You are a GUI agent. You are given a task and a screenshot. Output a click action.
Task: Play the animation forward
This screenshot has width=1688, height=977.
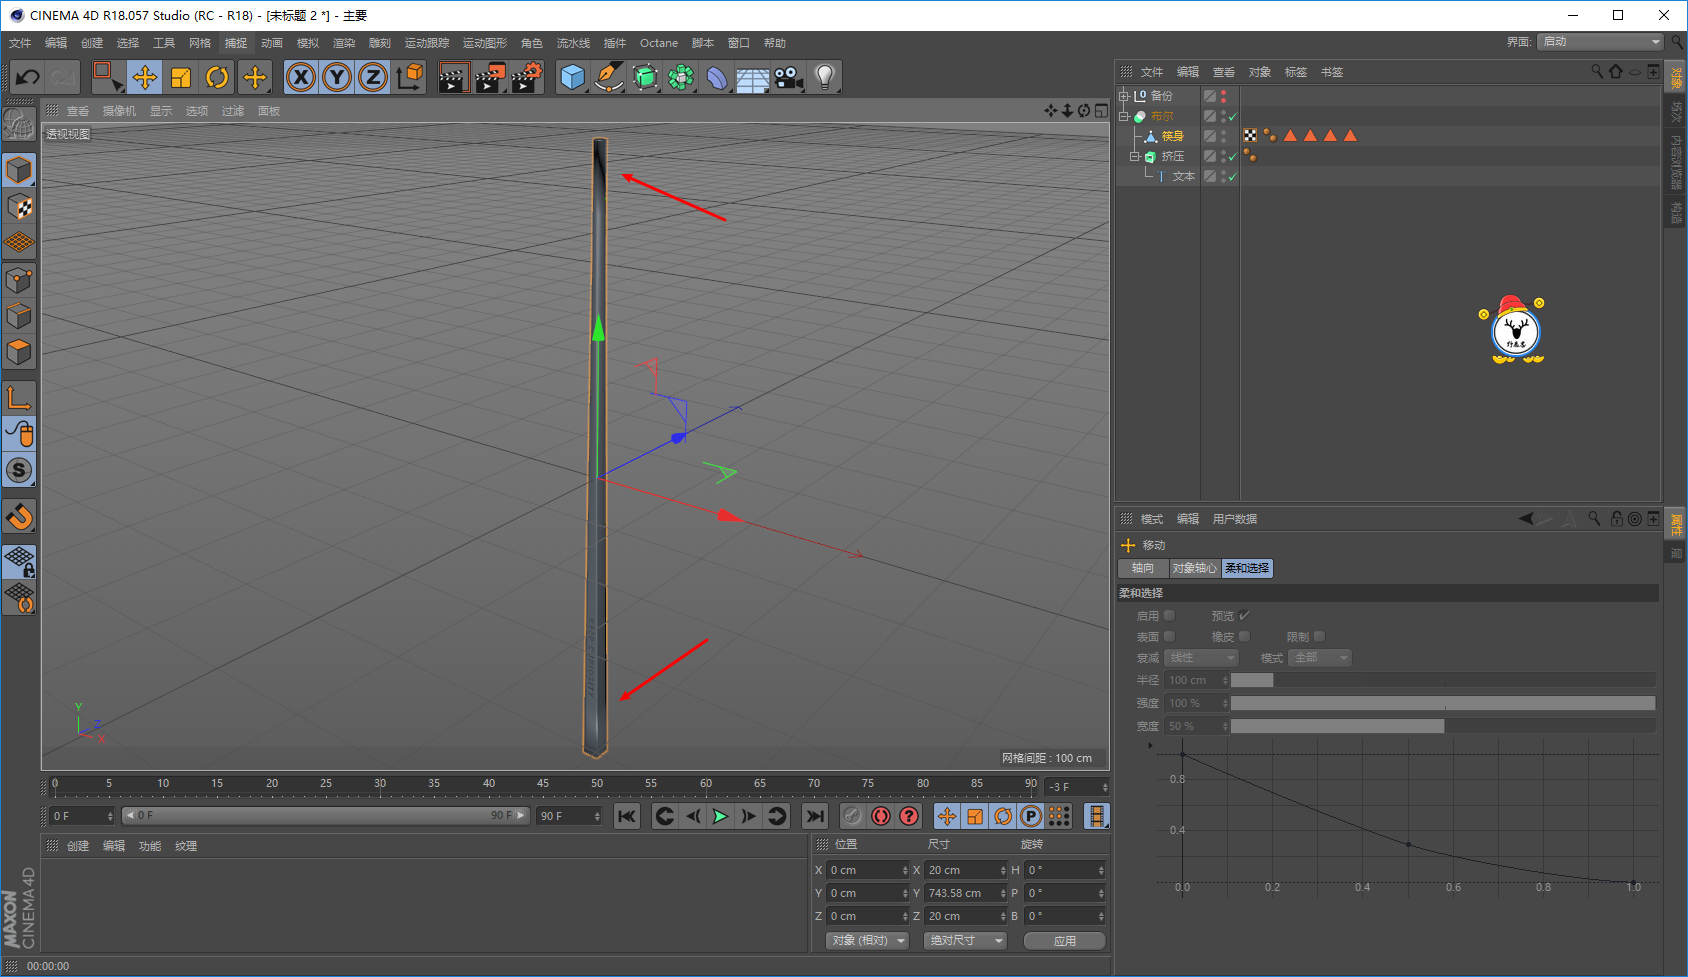click(720, 816)
